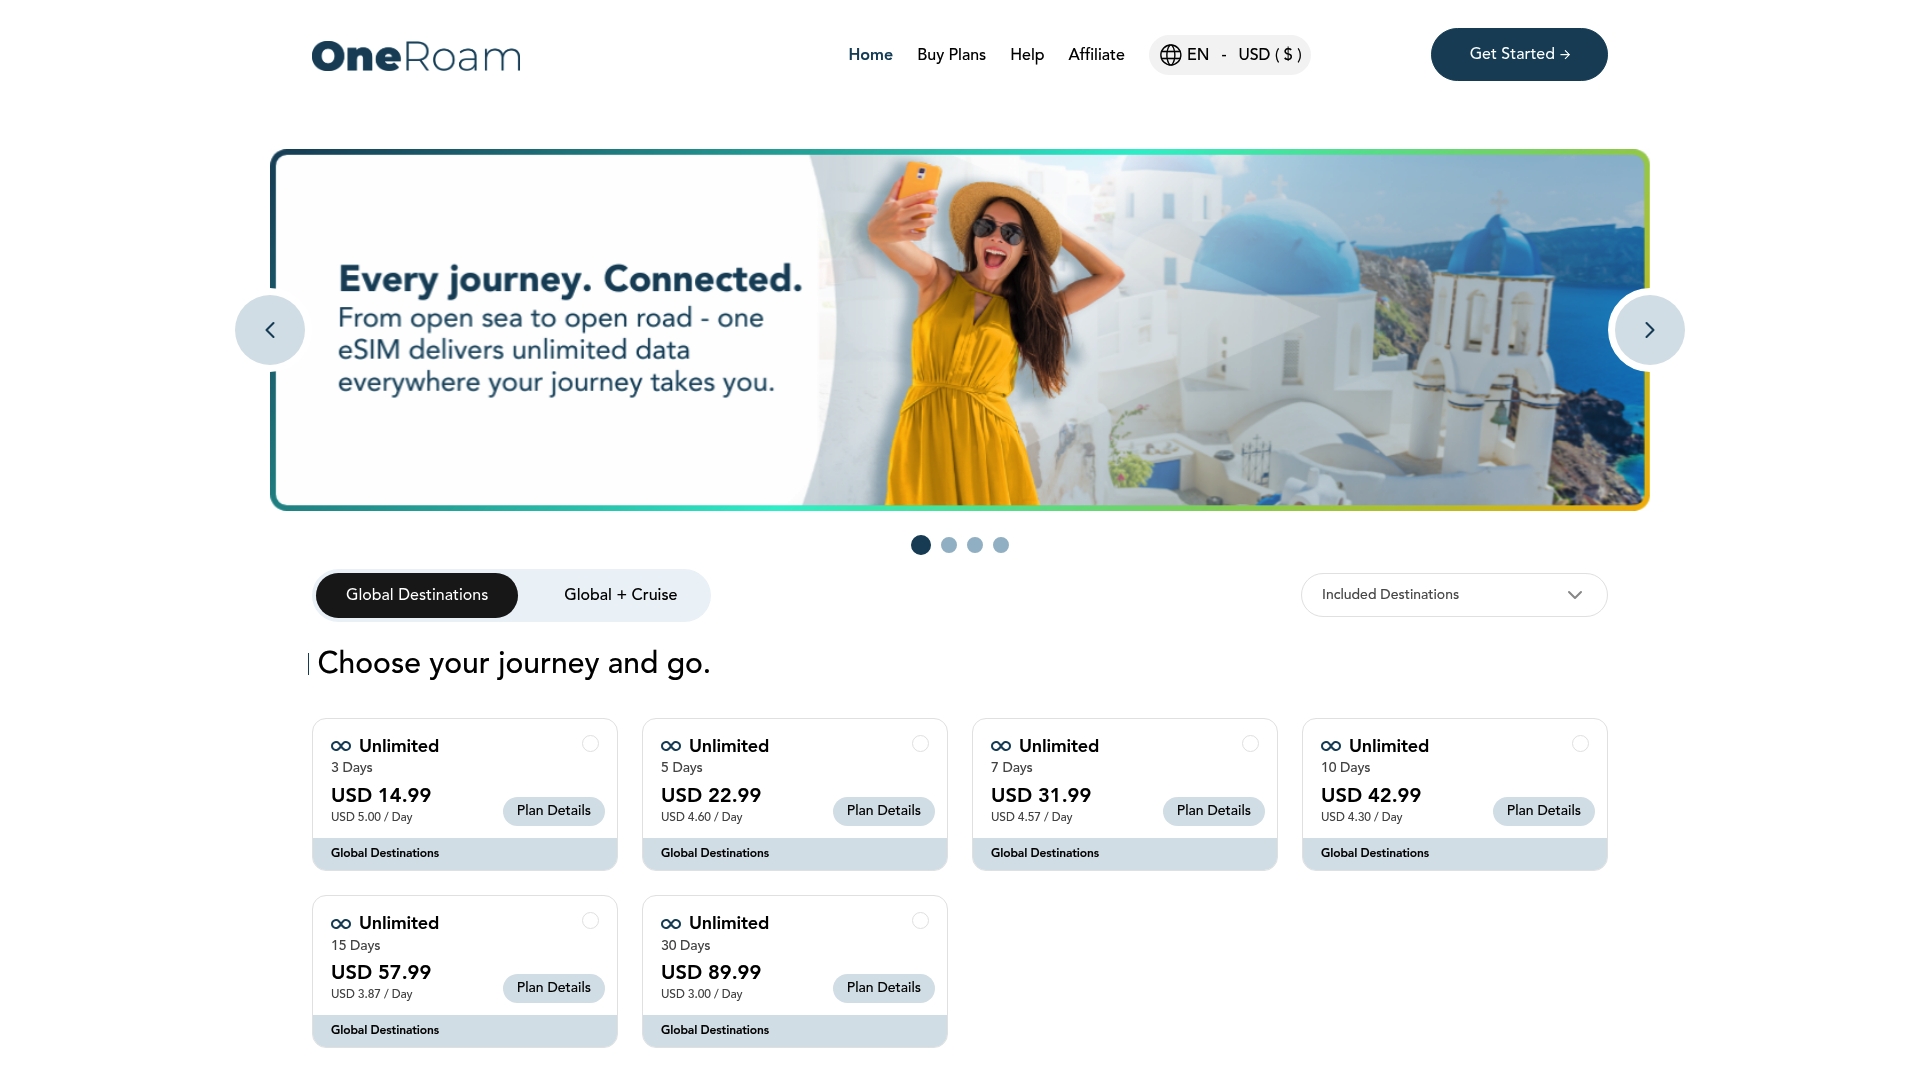Go to previous carousel slide arrow
The image size is (1920, 1080).
[270, 330]
